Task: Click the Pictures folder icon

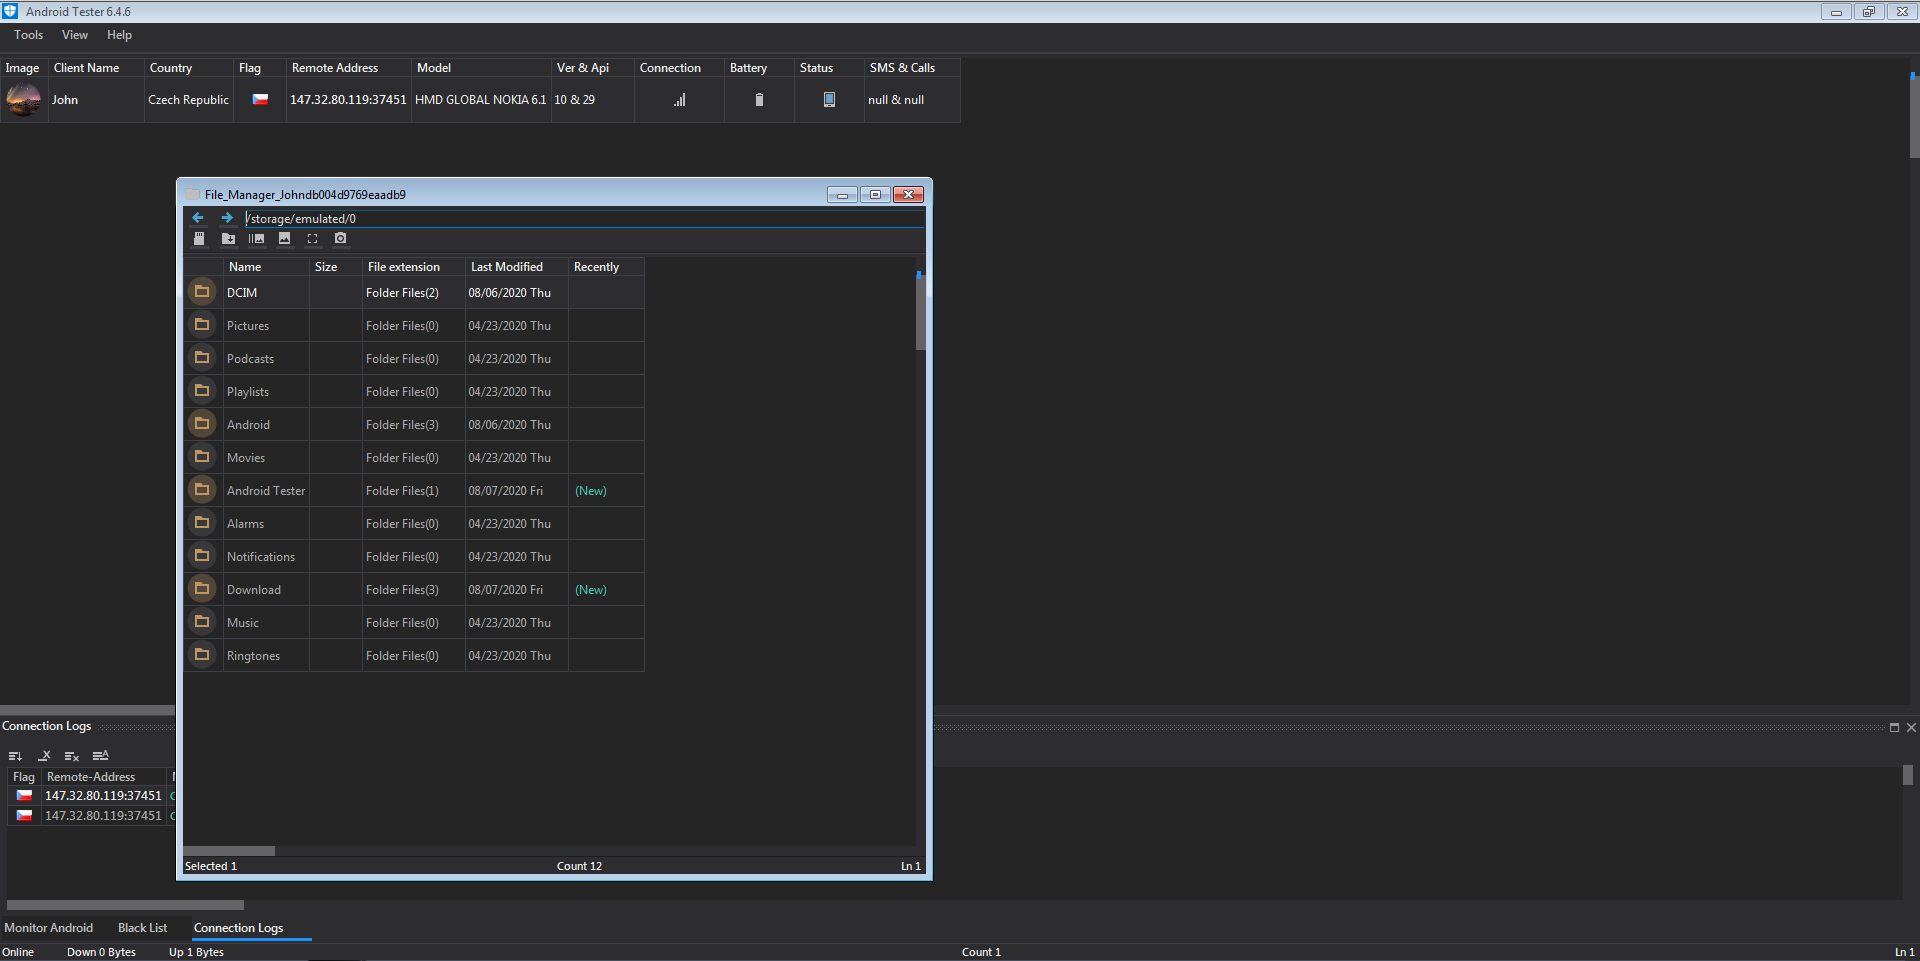Action: pos(202,325)
